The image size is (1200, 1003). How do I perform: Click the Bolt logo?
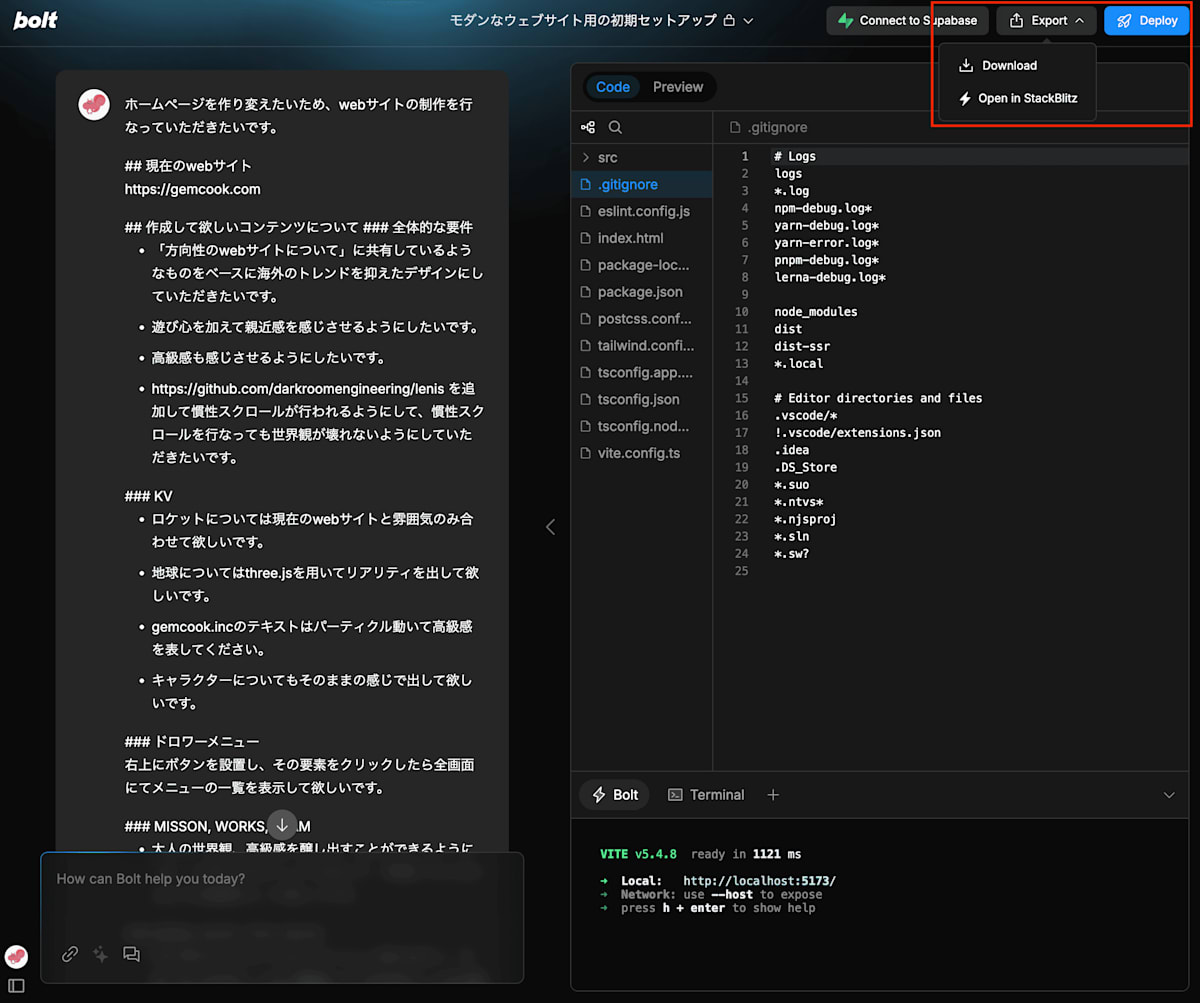36,20
